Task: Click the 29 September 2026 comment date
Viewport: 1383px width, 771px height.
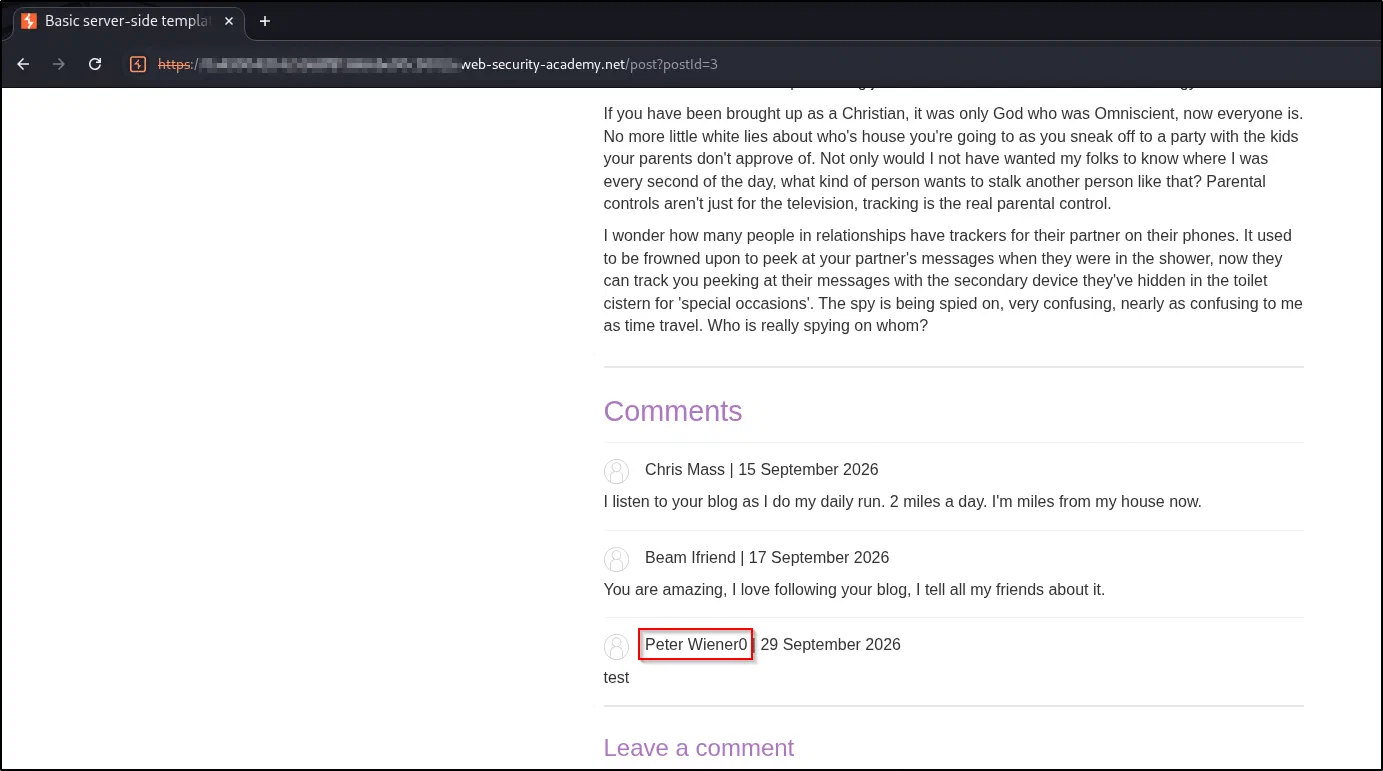Action: tap(830, 645)
